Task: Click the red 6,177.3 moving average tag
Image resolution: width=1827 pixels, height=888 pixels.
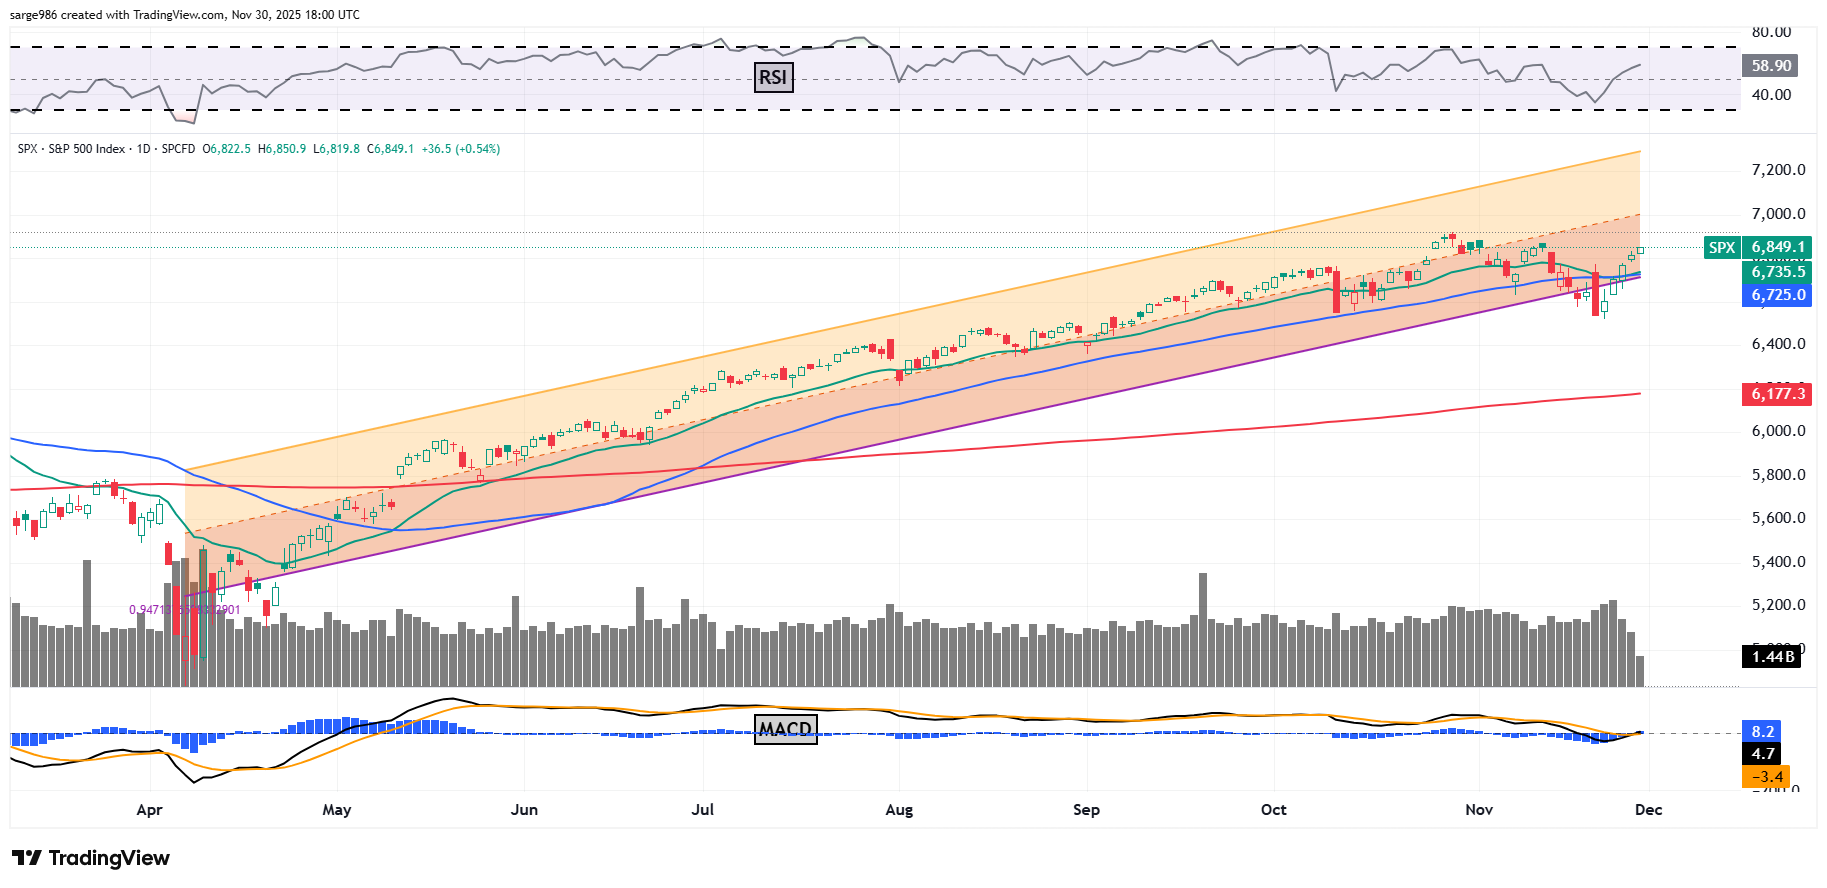Action: click(1777, 394)
